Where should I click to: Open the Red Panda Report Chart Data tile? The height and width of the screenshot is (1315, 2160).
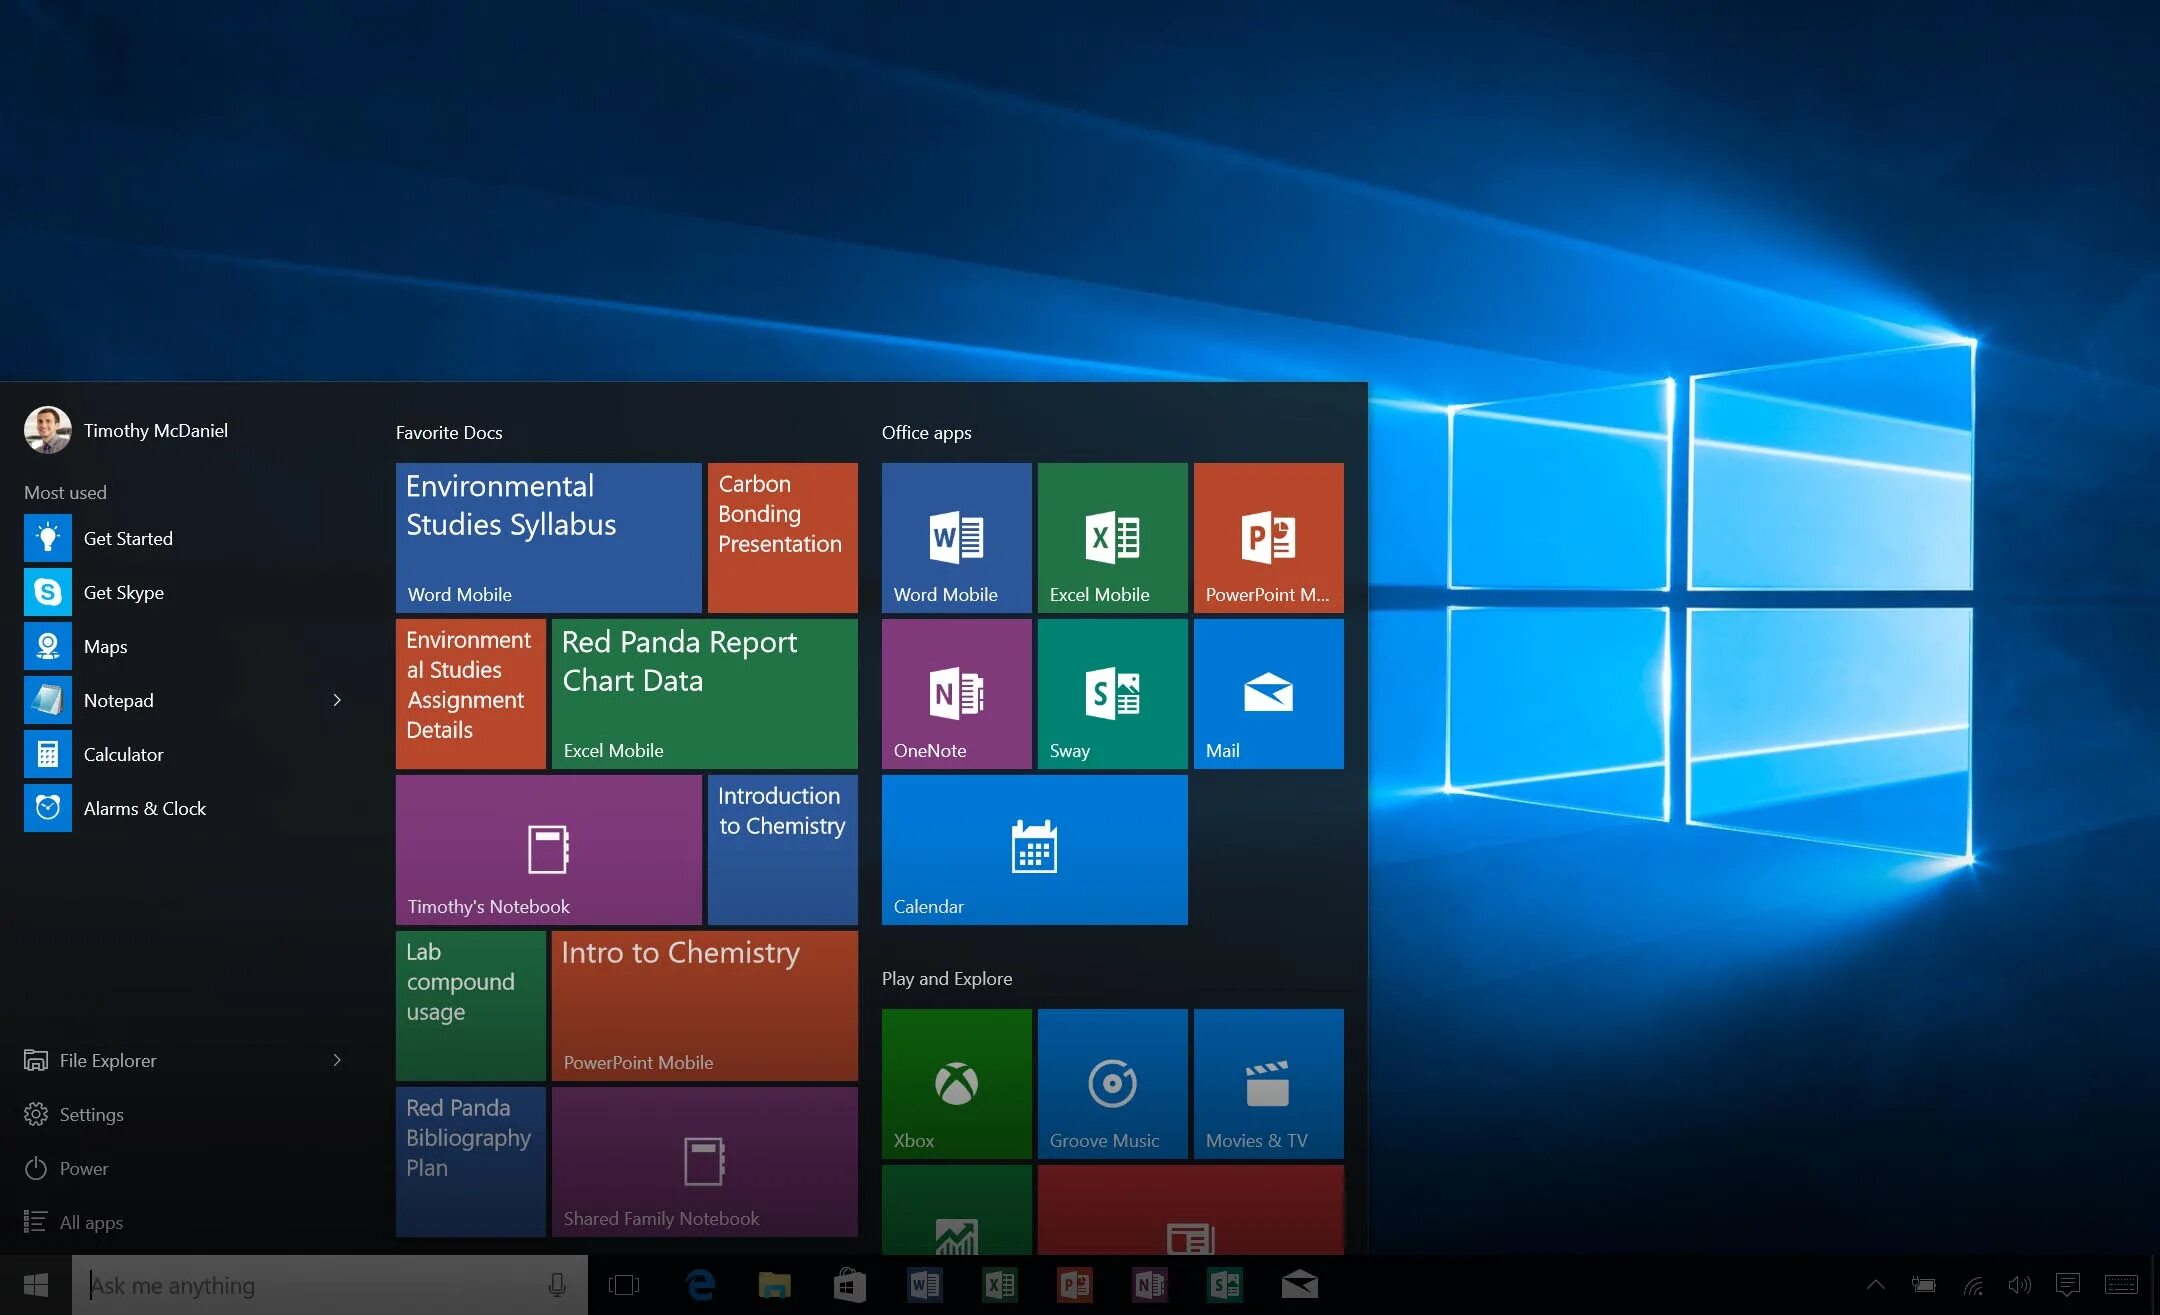tap(704, 694)
